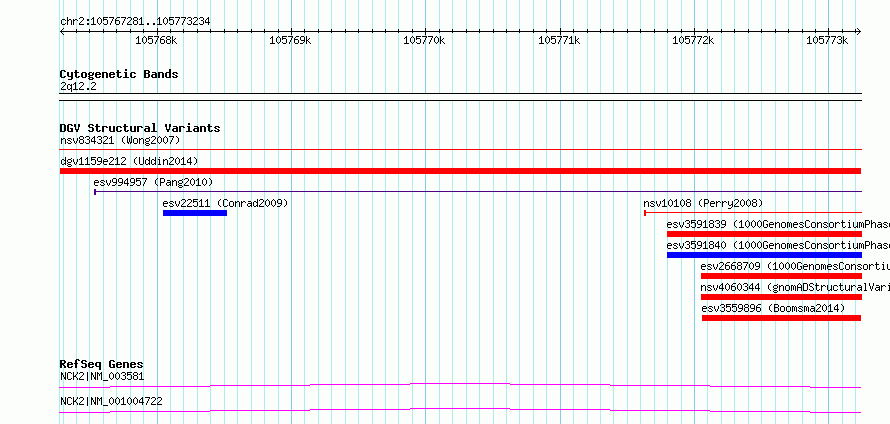Click the 105769k ruler tick label
The width and height of the screenshot is (890, 424).
click(x=290, y=40)
